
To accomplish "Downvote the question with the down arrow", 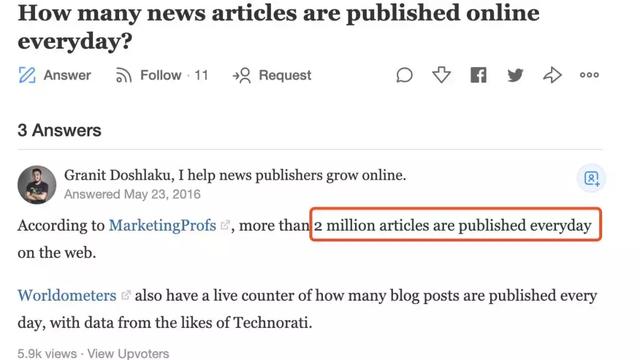I will tap(441, 75).
